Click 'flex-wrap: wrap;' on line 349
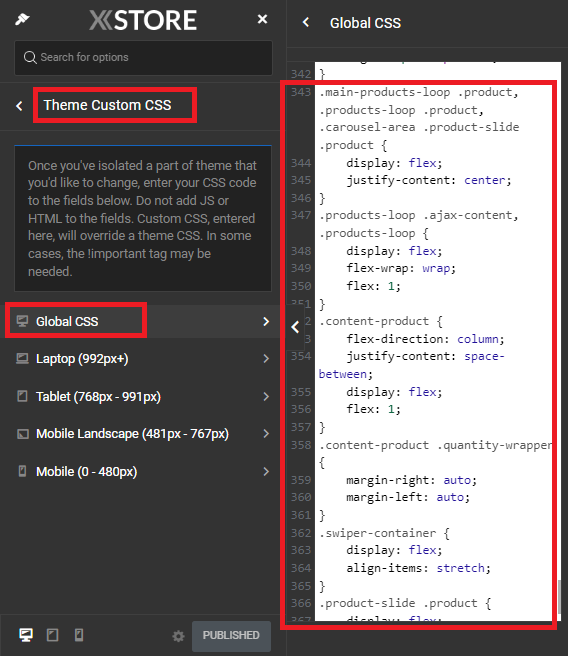 coord(401,268)
